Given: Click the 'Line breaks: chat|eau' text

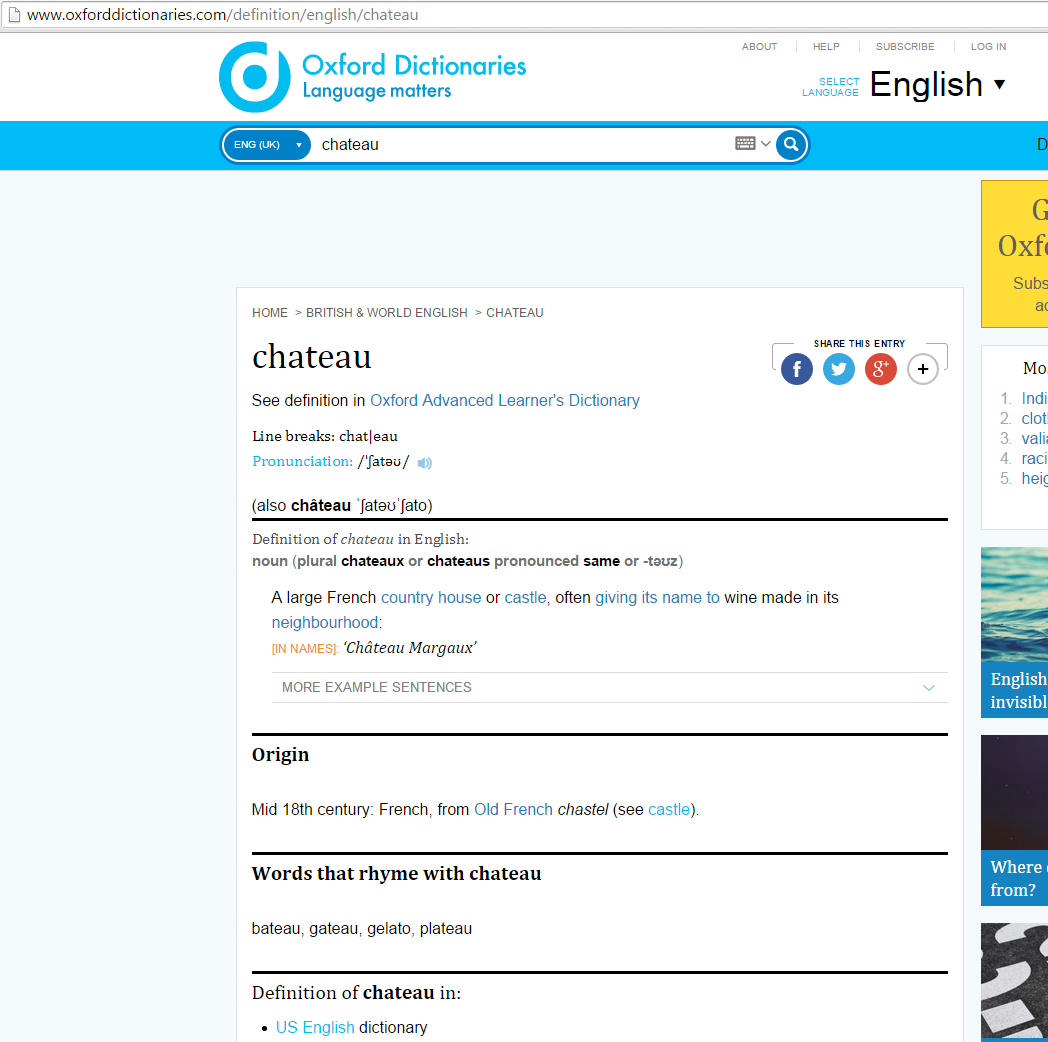Looking at the screenshot, I should point(325,436).
